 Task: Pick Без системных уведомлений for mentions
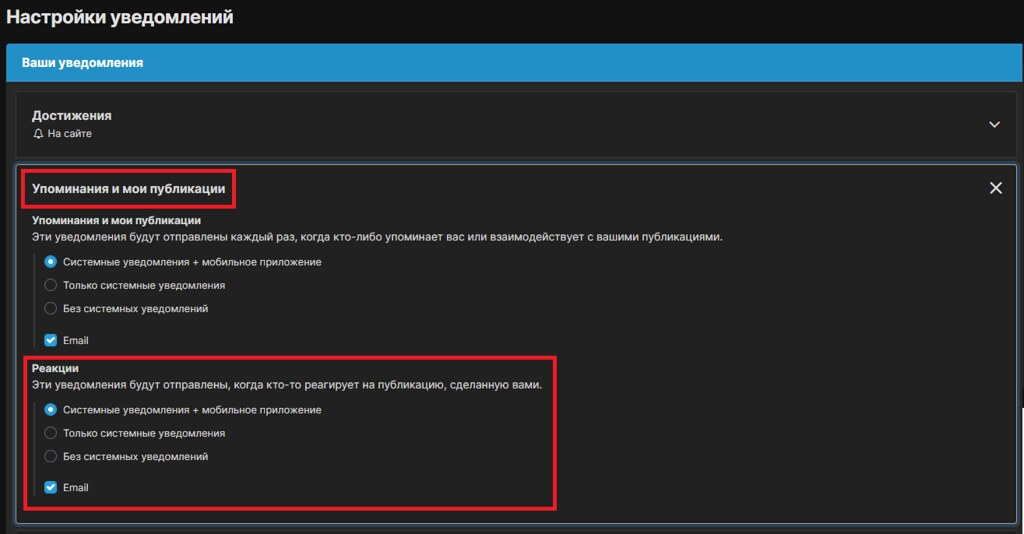click(51, 308)
